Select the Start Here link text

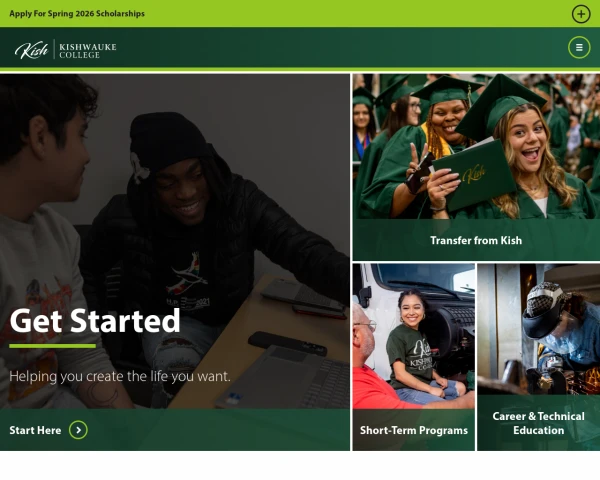click(x=35, y=430)
